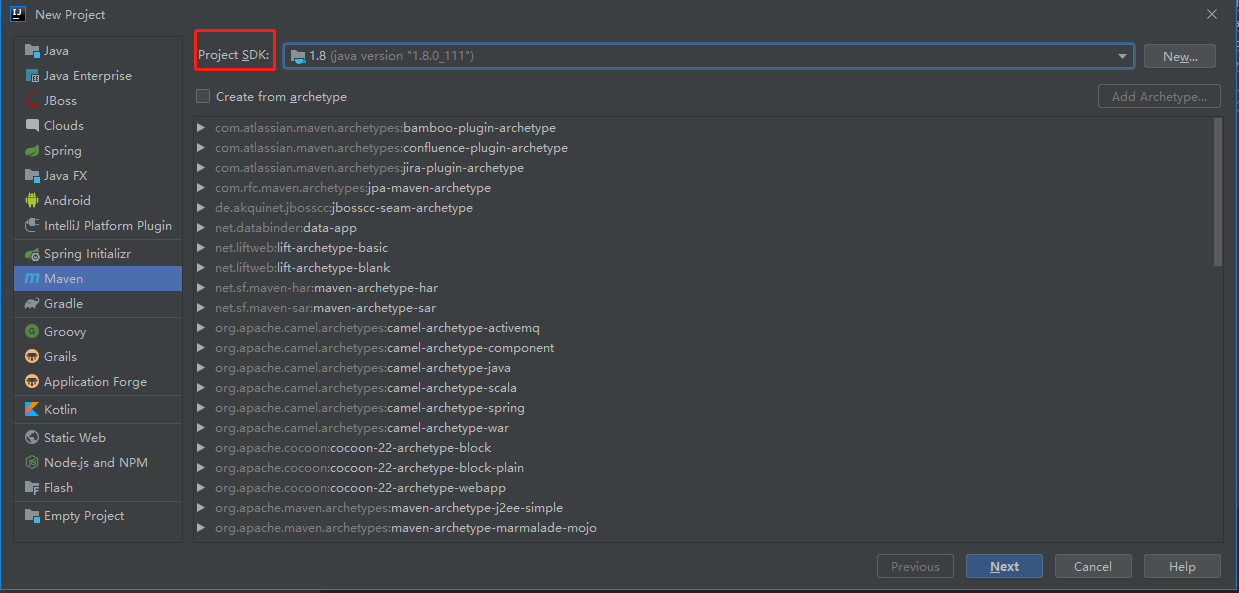
Task: Click the Grails icon in sidebar
Action: 32,357
